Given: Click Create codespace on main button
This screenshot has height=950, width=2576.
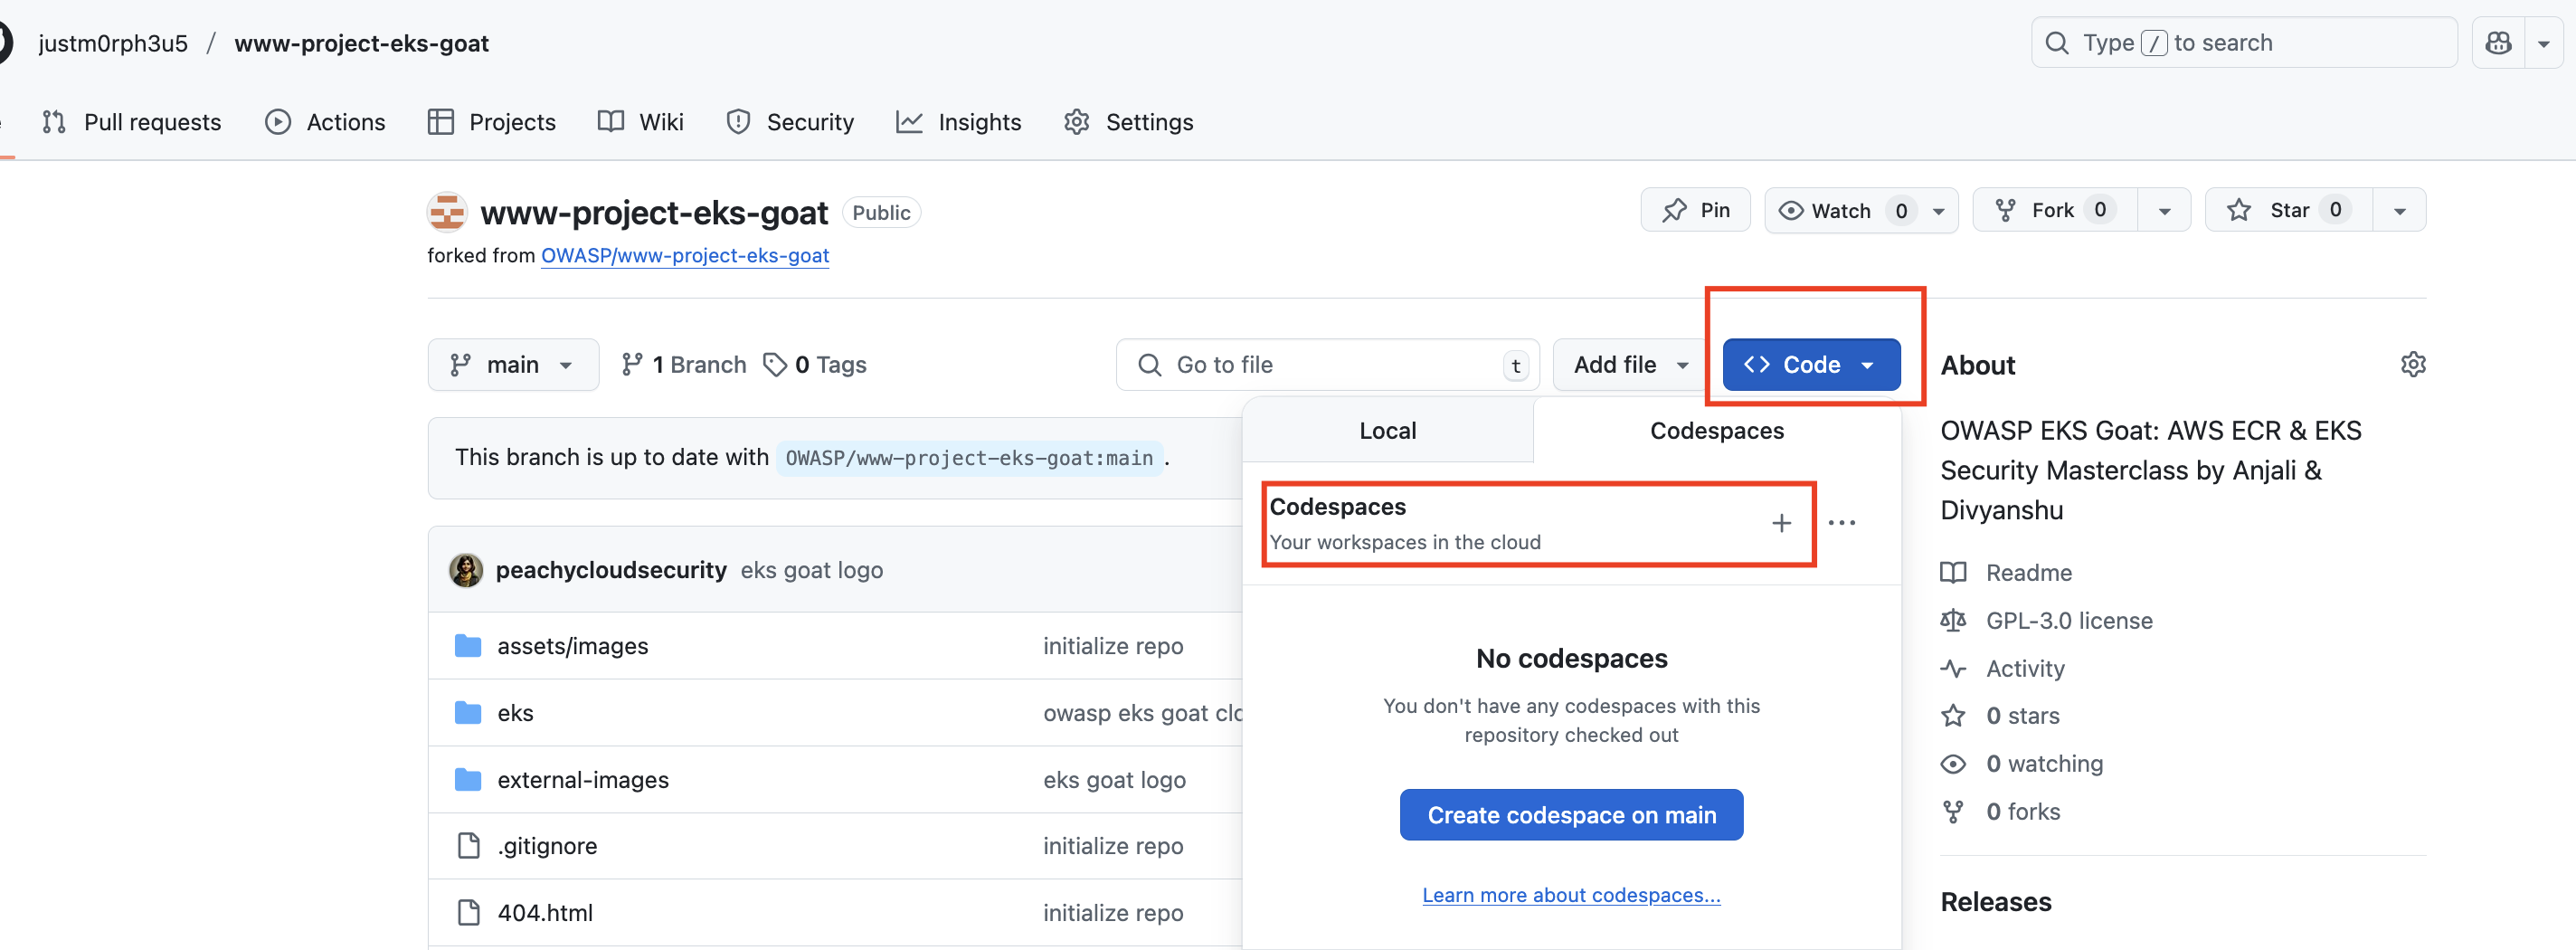Looking at the screenshot, I should point(1571,815).
